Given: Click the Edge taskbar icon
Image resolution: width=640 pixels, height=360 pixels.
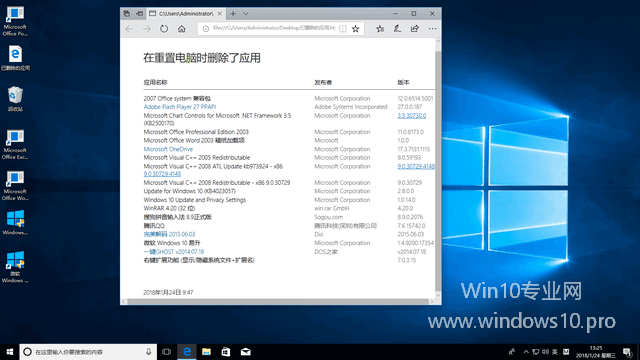Looking at the screenshot, I should [187, 351].
